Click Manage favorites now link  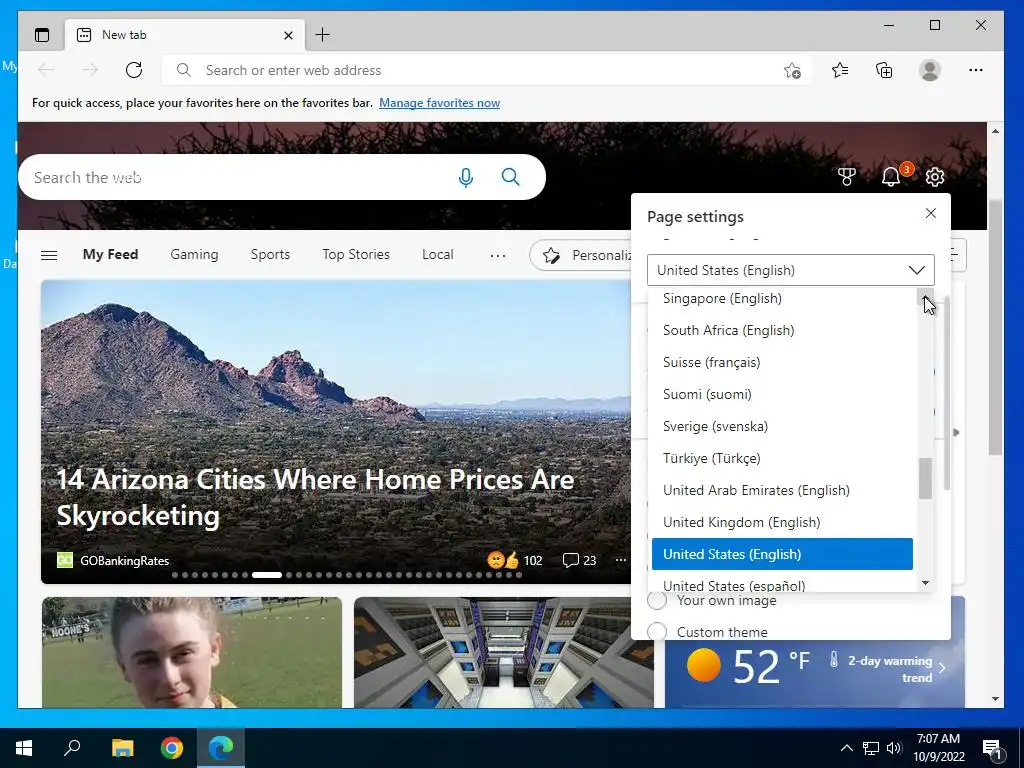(x=440, y=103)
